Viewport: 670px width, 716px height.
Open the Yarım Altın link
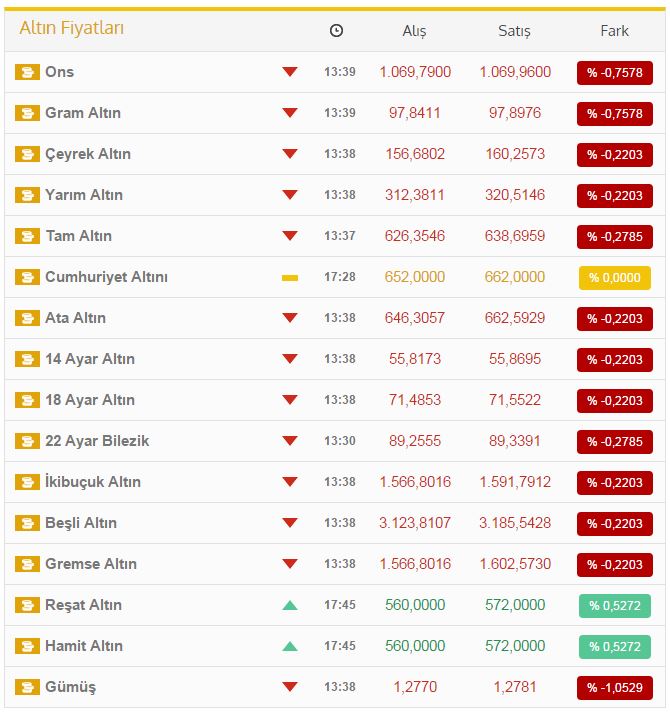[84, 195]
